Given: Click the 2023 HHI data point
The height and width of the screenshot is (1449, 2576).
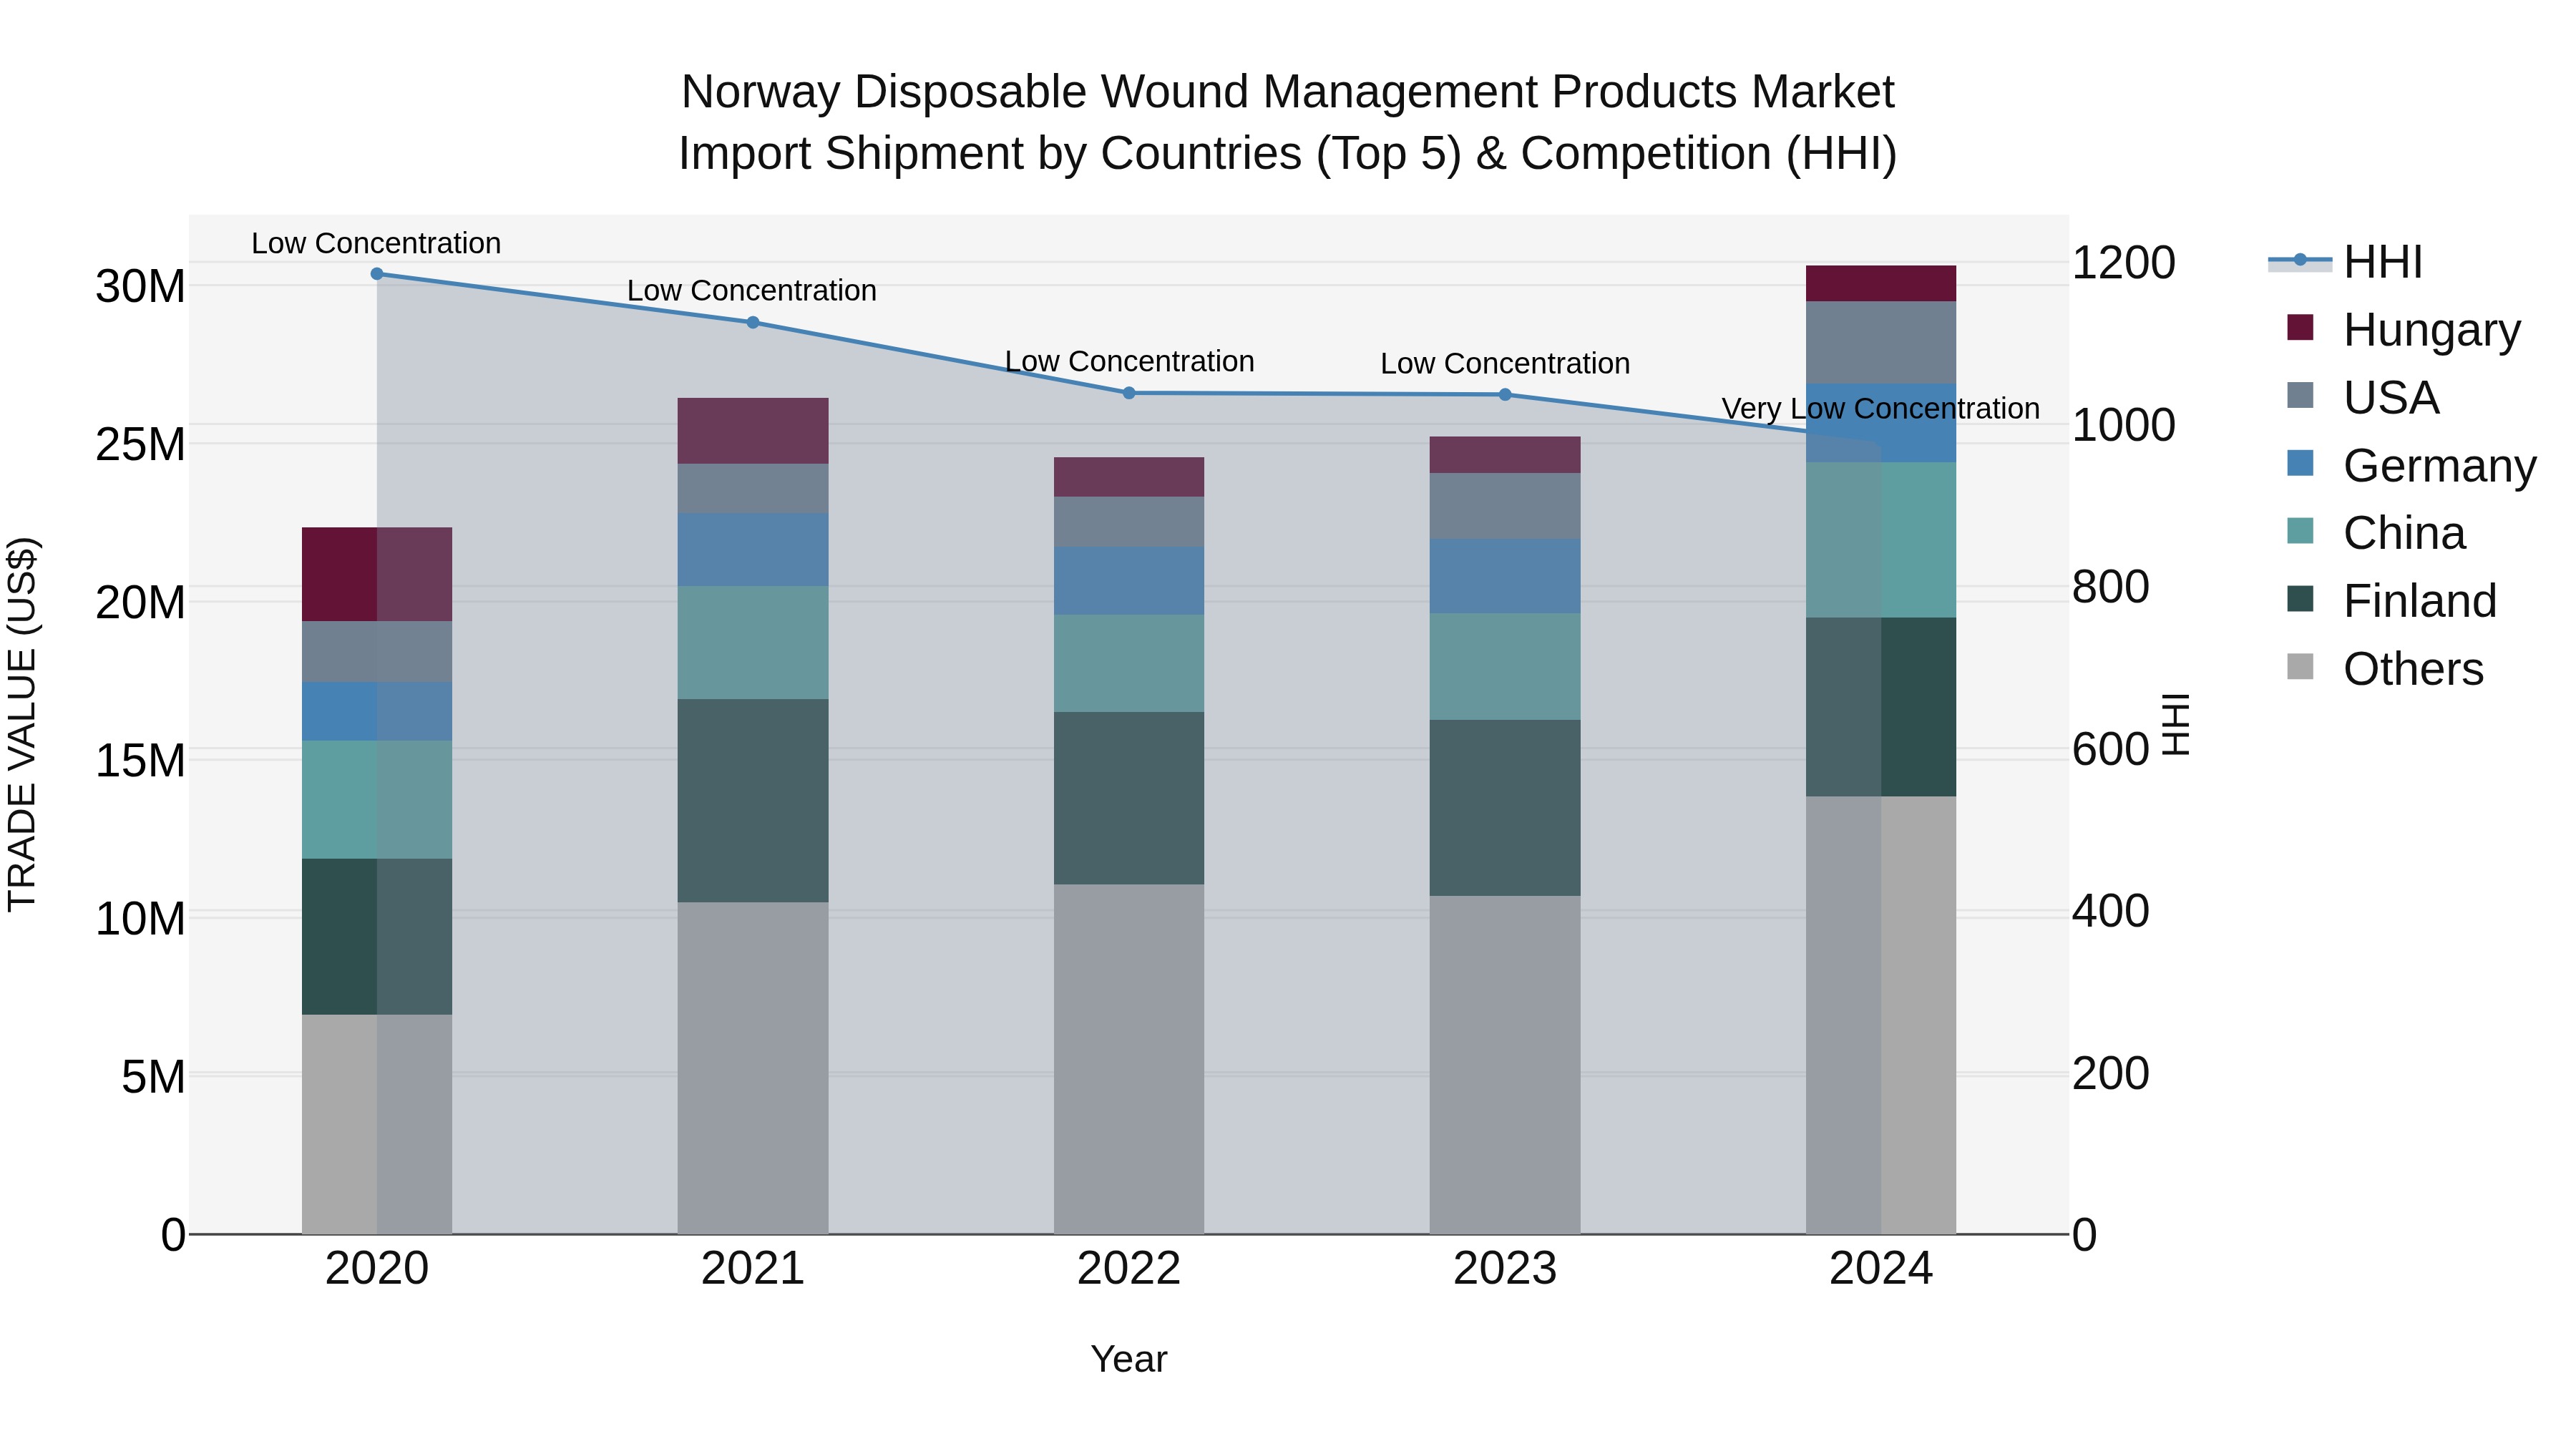Looking at the screenshot, I should pos(1505,395).
